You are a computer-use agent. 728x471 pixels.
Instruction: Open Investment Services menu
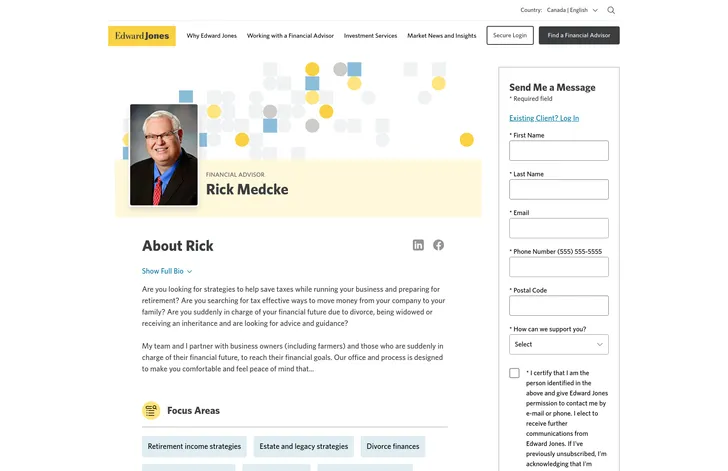click(x=370, y=36)
